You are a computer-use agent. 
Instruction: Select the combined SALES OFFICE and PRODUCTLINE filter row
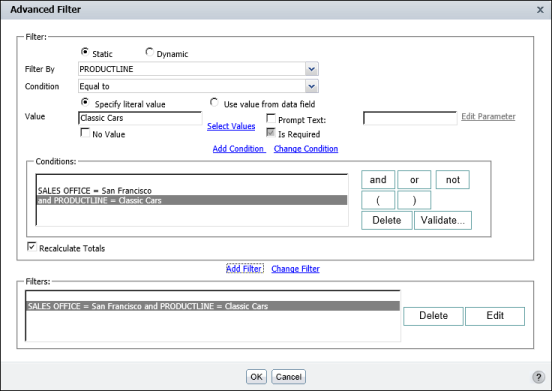point(213,306)
